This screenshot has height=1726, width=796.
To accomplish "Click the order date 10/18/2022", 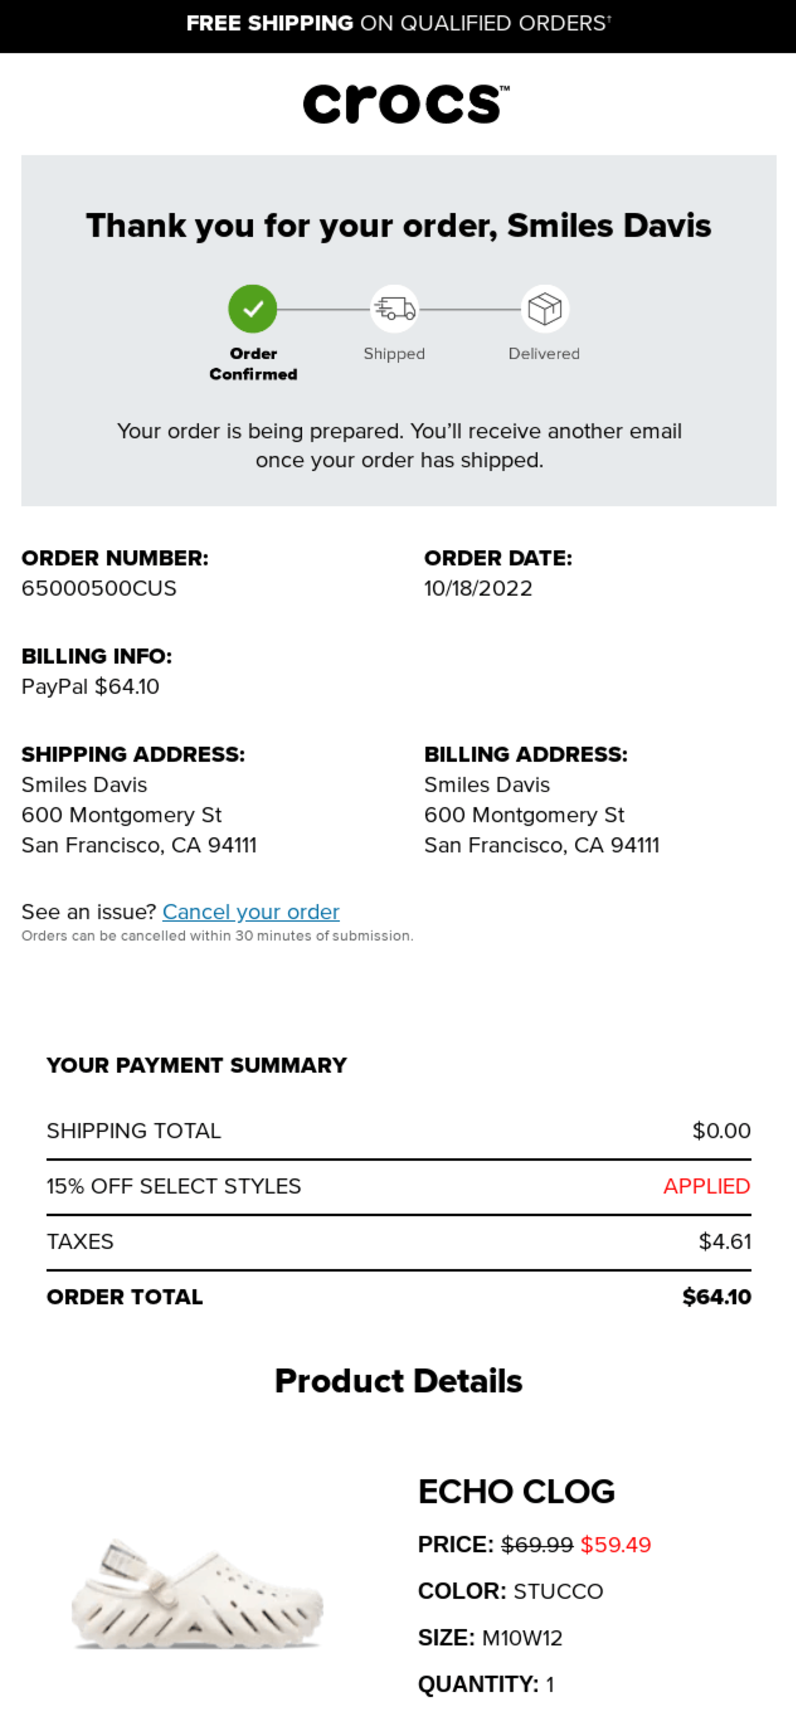I will point(478,588).
